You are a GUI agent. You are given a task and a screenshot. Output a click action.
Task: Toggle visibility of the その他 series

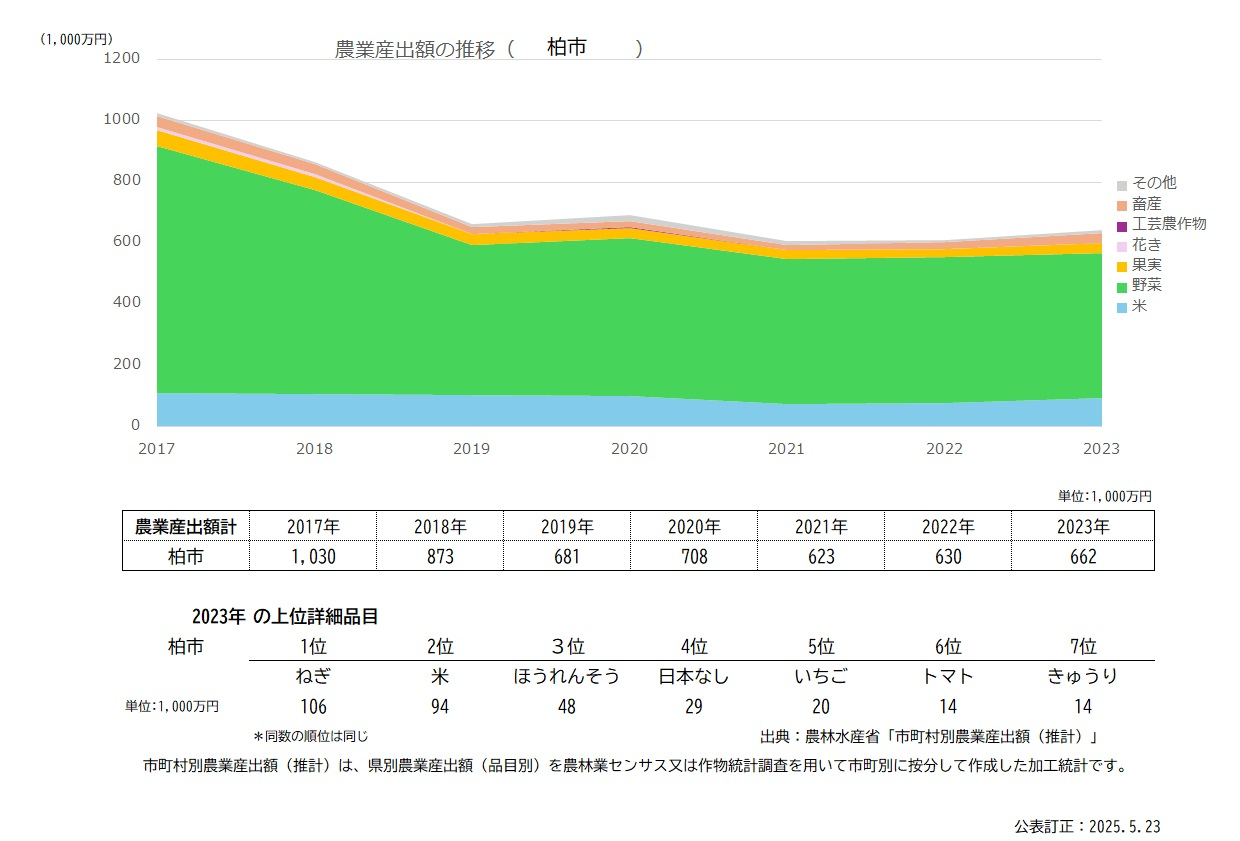tap(1153, 183)
